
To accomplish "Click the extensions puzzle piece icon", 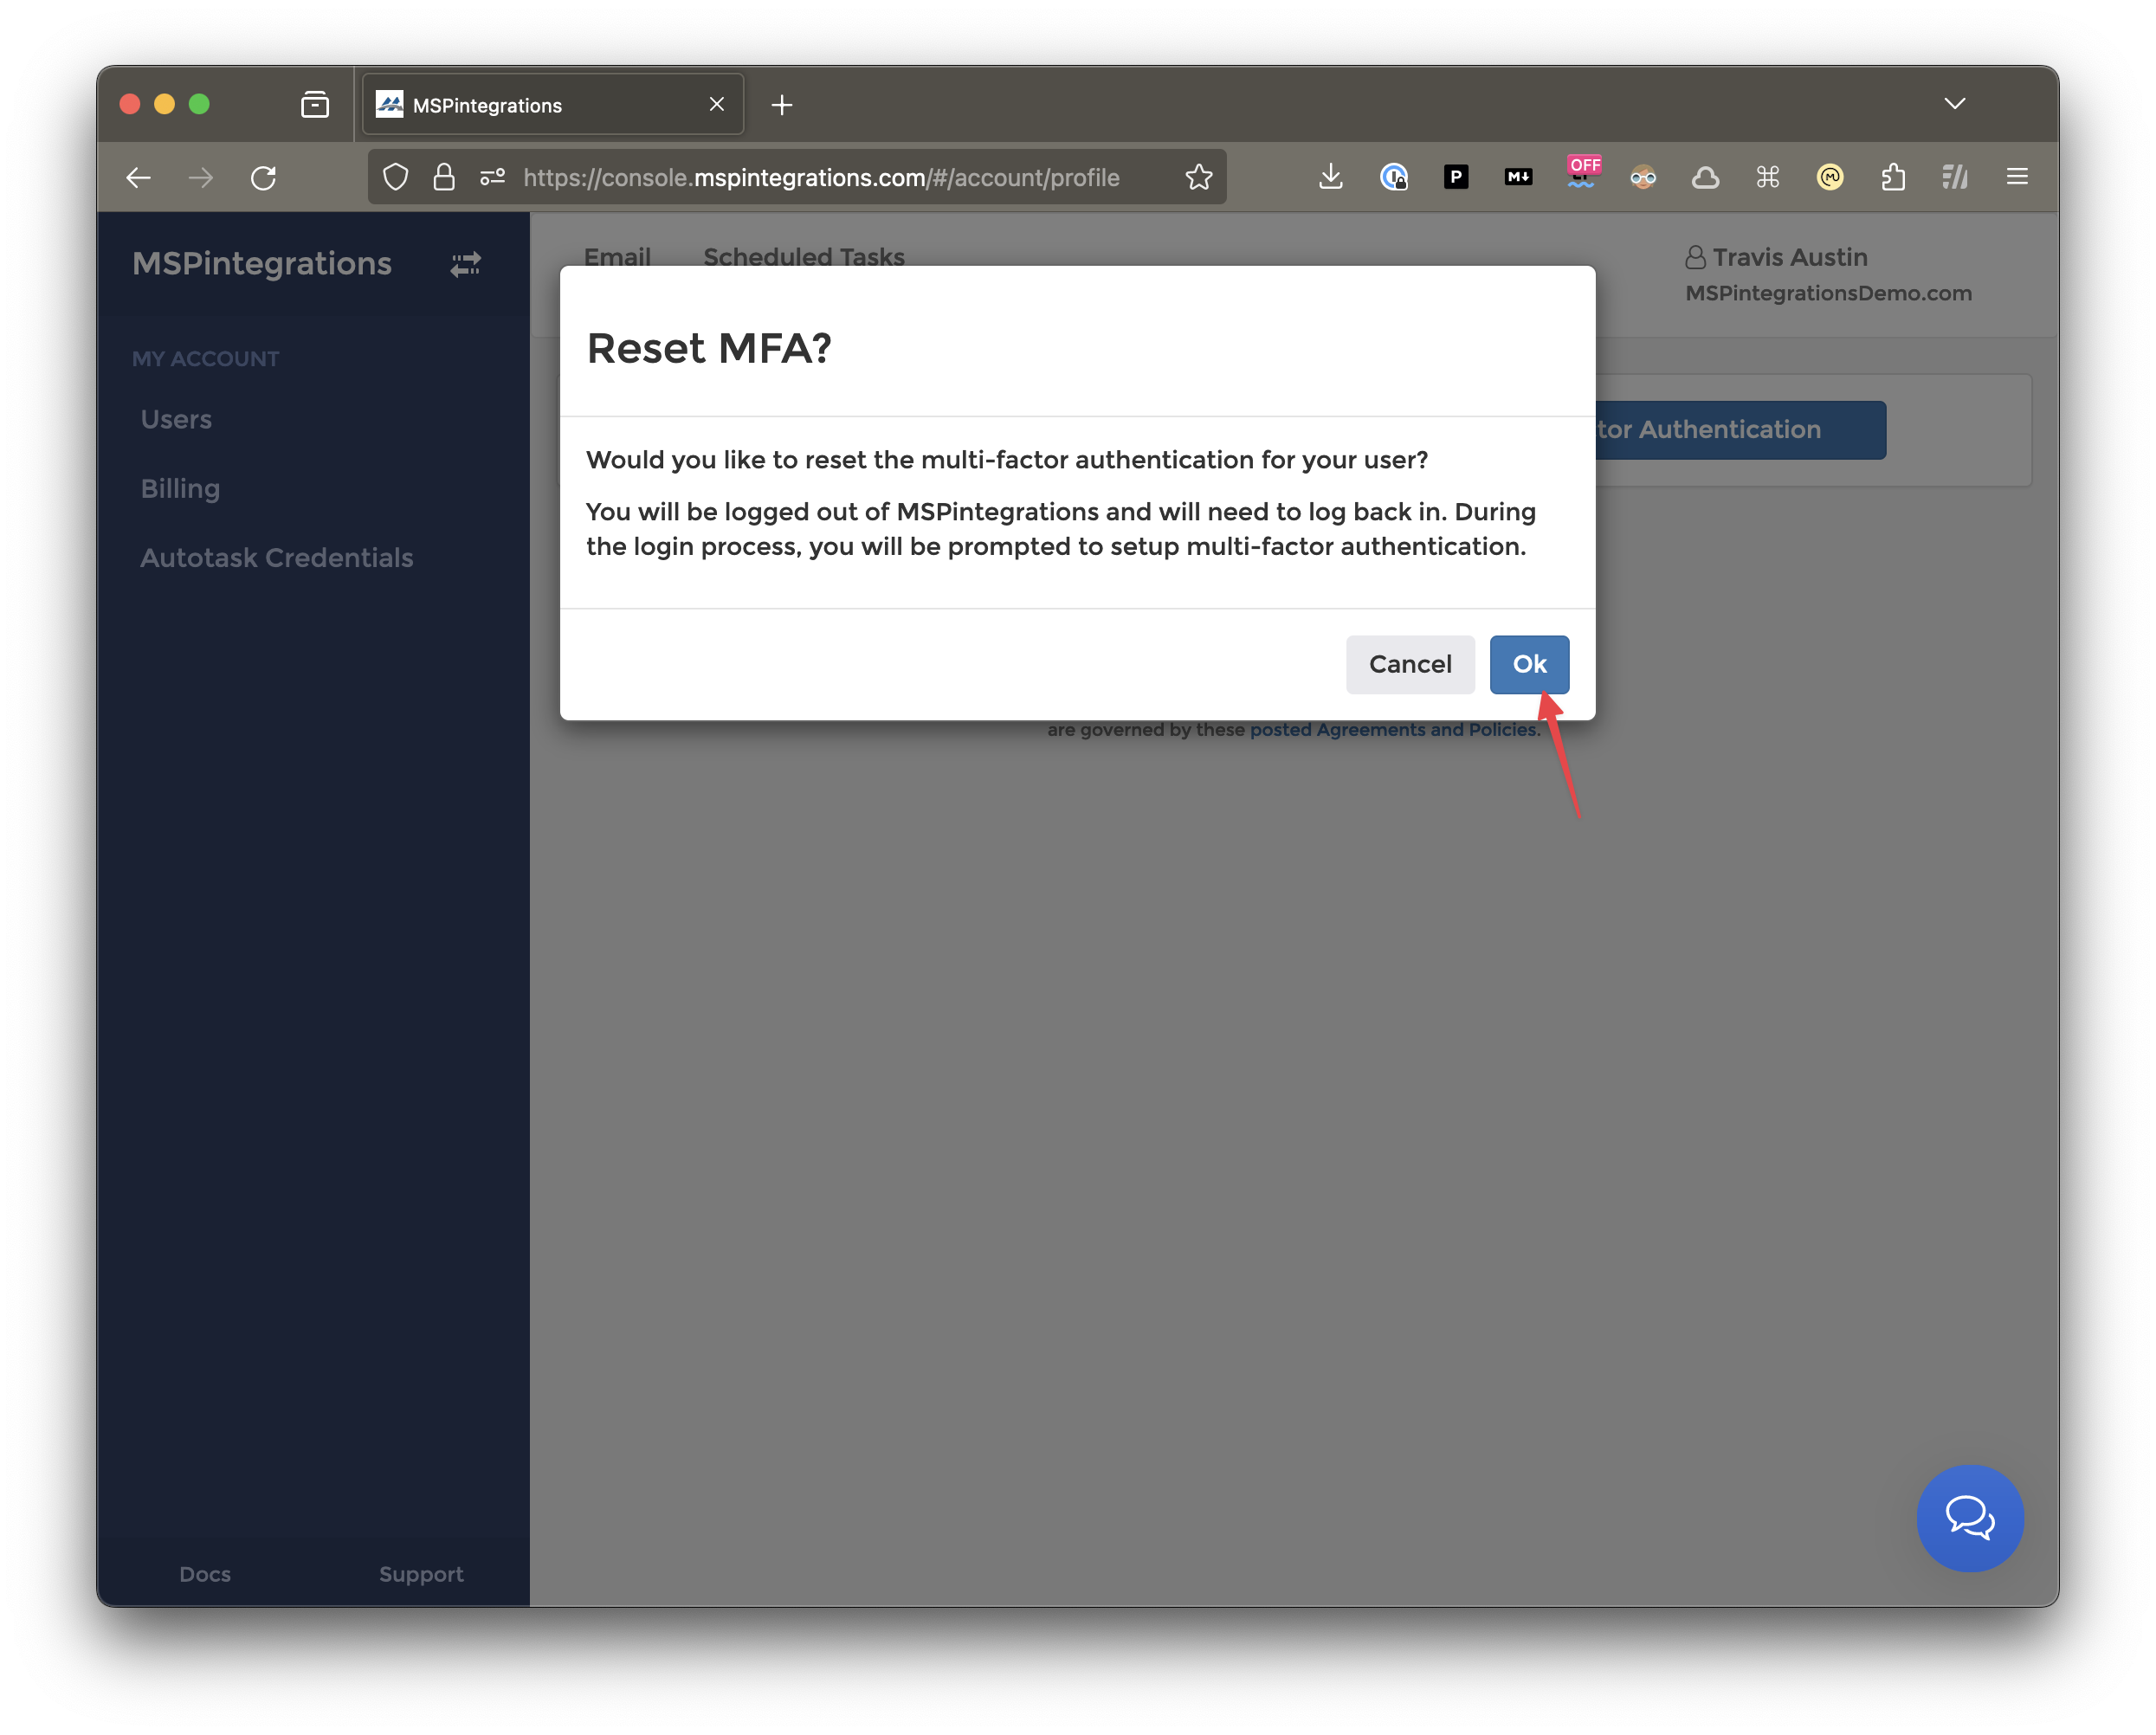I will 1892,177.
